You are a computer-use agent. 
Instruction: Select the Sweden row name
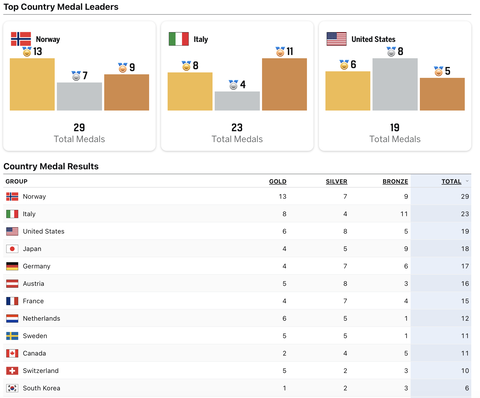pyautogui.click(x=35, y=336)
